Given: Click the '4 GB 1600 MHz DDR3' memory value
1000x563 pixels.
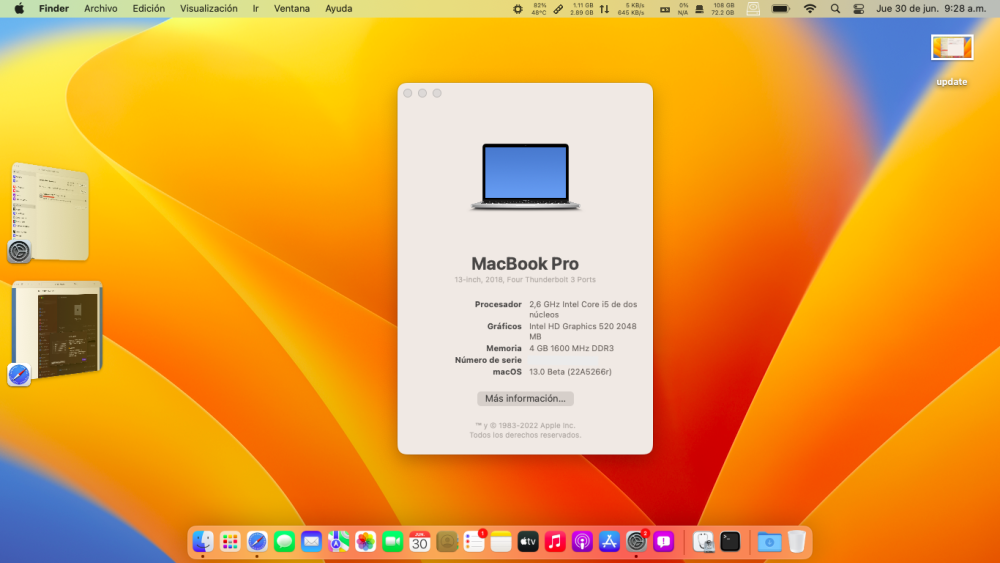Looking at the screenshot, I should 571,348.
